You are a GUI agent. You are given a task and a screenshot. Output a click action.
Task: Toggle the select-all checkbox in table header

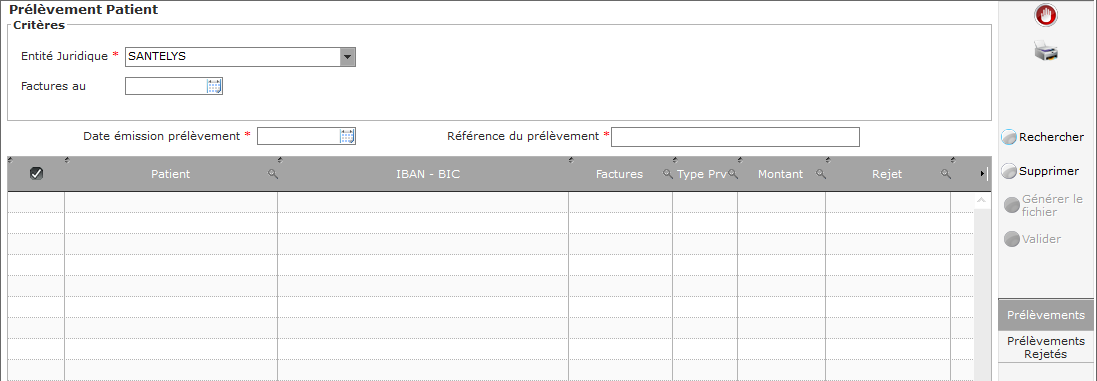[36, 174]
